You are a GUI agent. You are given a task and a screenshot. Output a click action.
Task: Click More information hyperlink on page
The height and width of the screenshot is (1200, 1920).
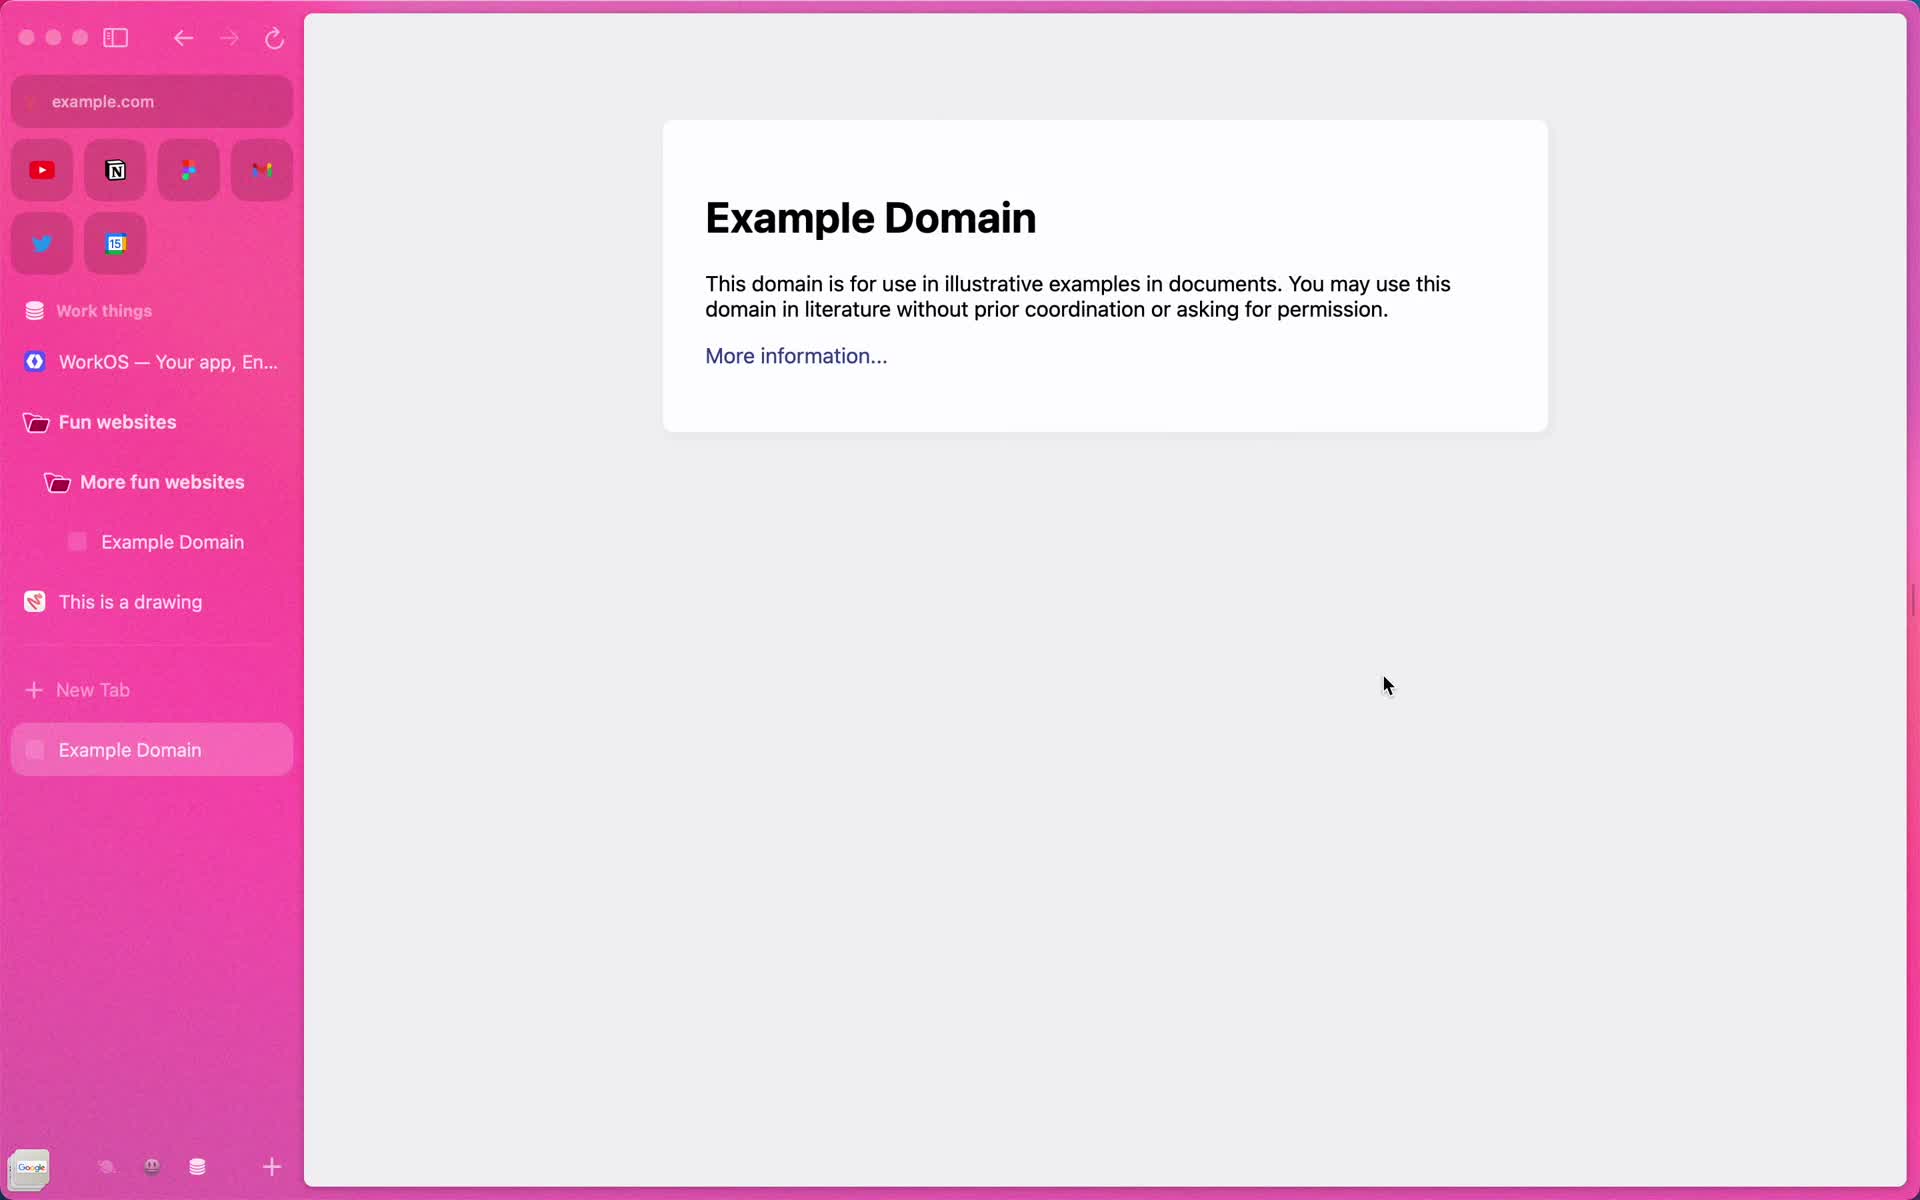pos(795,357)
